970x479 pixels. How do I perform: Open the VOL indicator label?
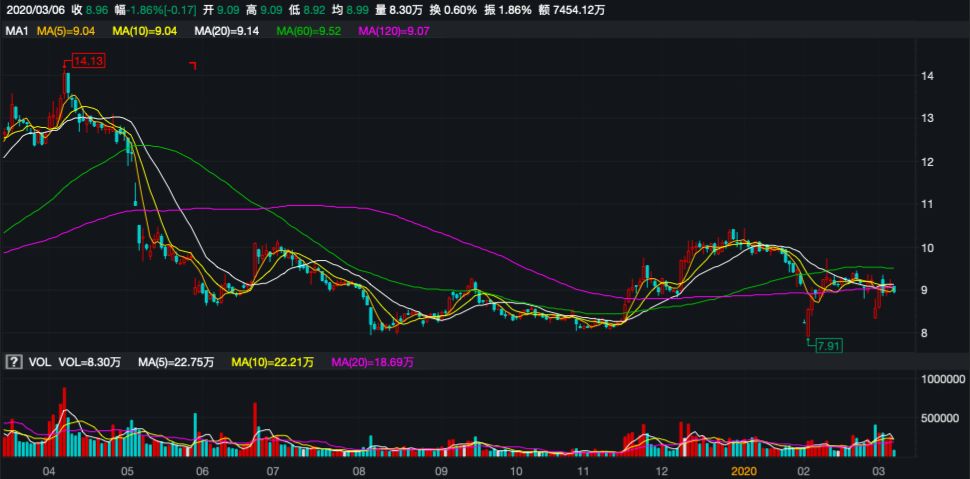[41, 361]
